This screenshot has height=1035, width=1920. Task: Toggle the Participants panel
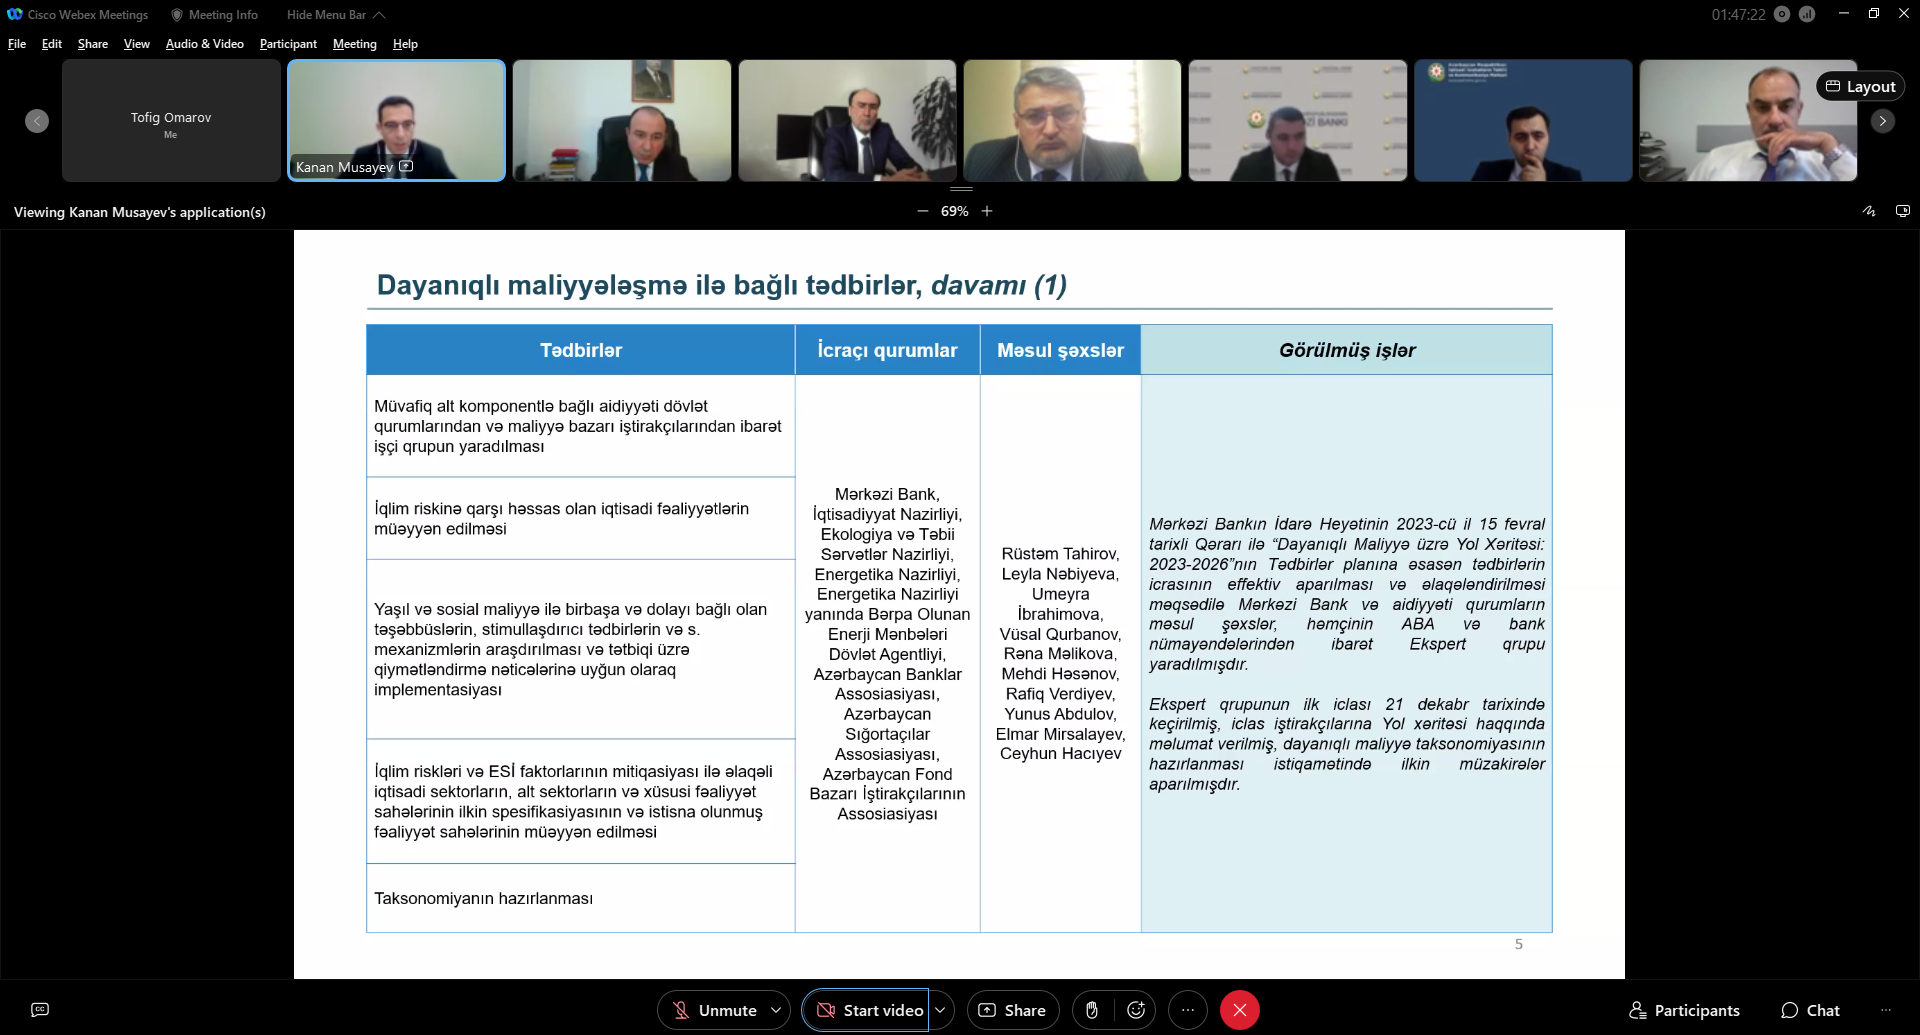[x=1685, y=1010]
